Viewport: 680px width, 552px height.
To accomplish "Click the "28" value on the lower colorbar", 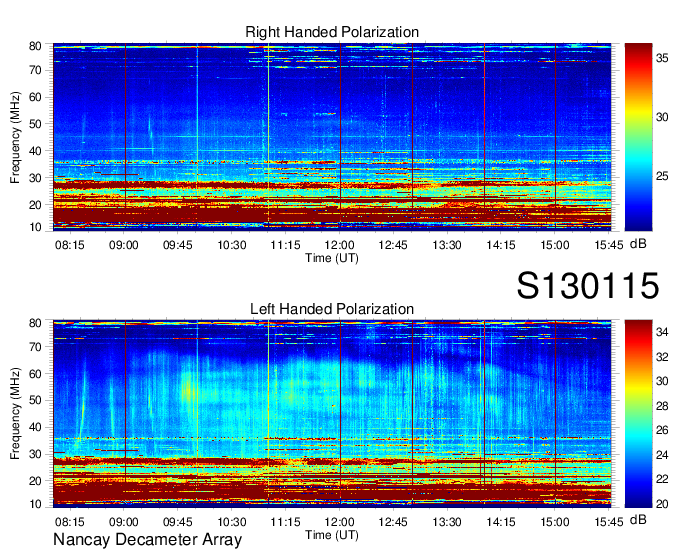I will click(662, 406).
